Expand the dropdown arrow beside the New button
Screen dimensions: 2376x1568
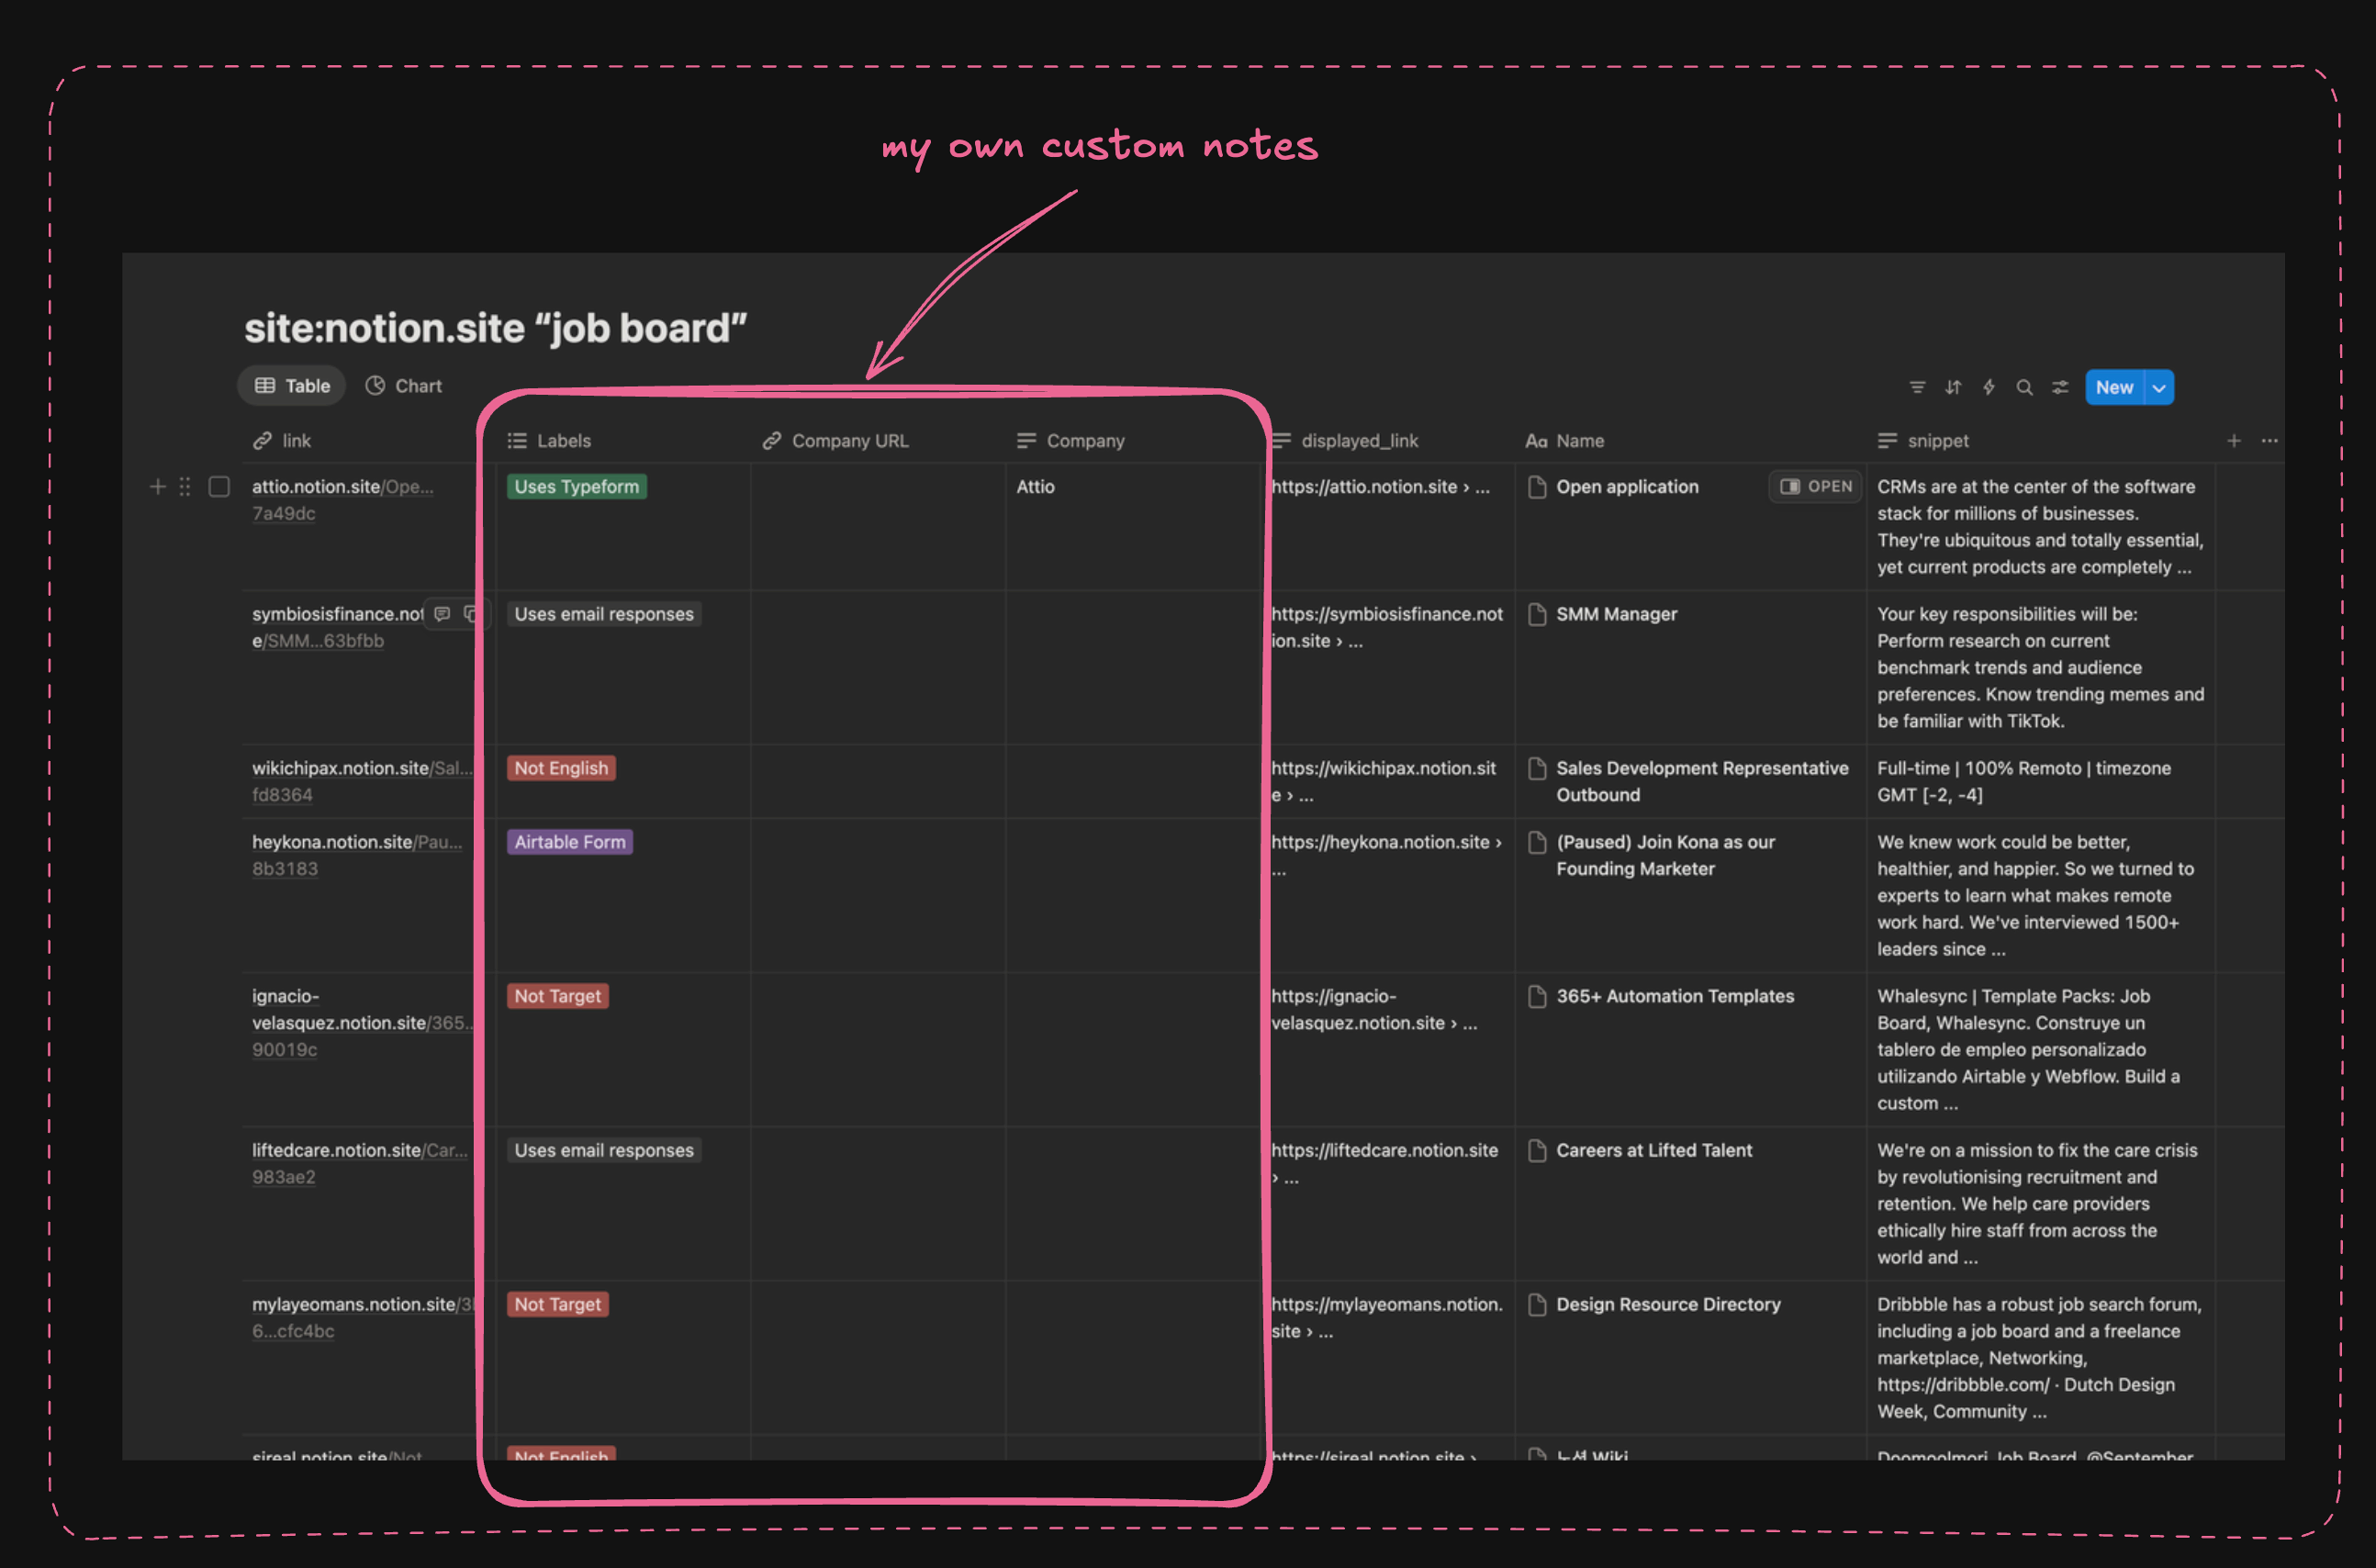[x=2158, y=387]
